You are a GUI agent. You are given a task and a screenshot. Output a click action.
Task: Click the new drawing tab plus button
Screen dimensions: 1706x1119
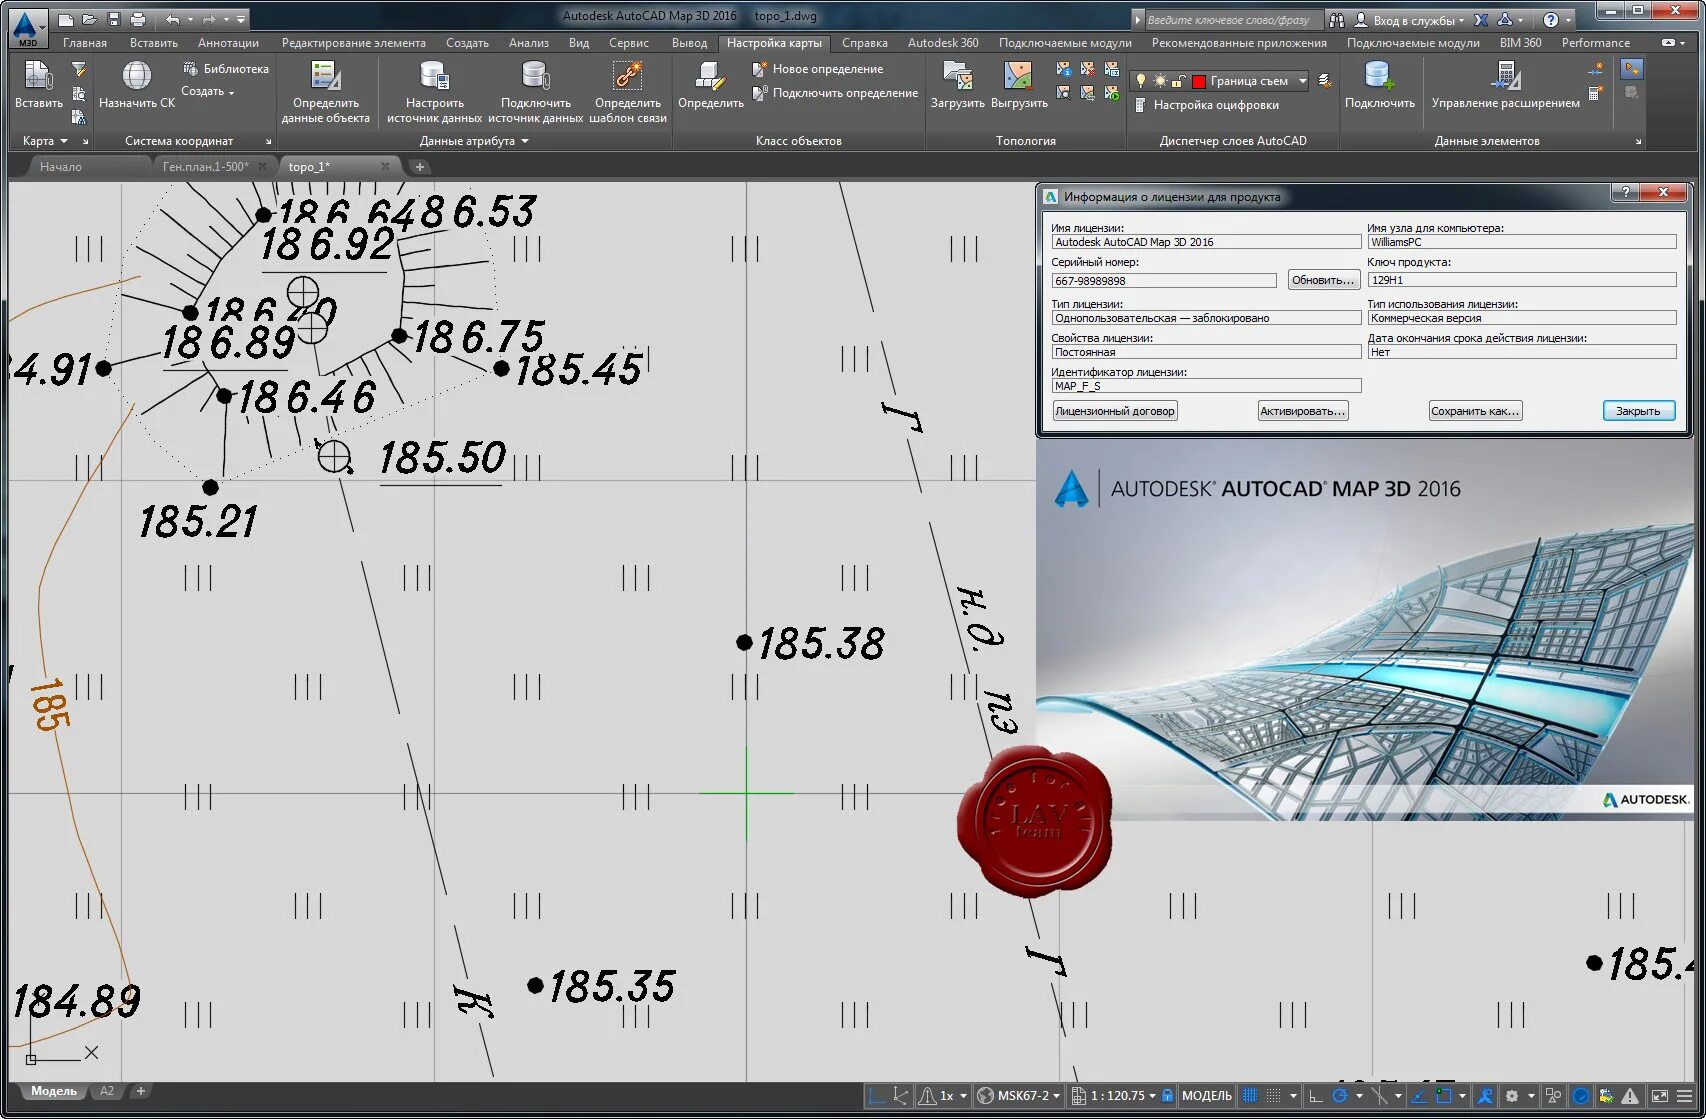(x=420, y=167)
